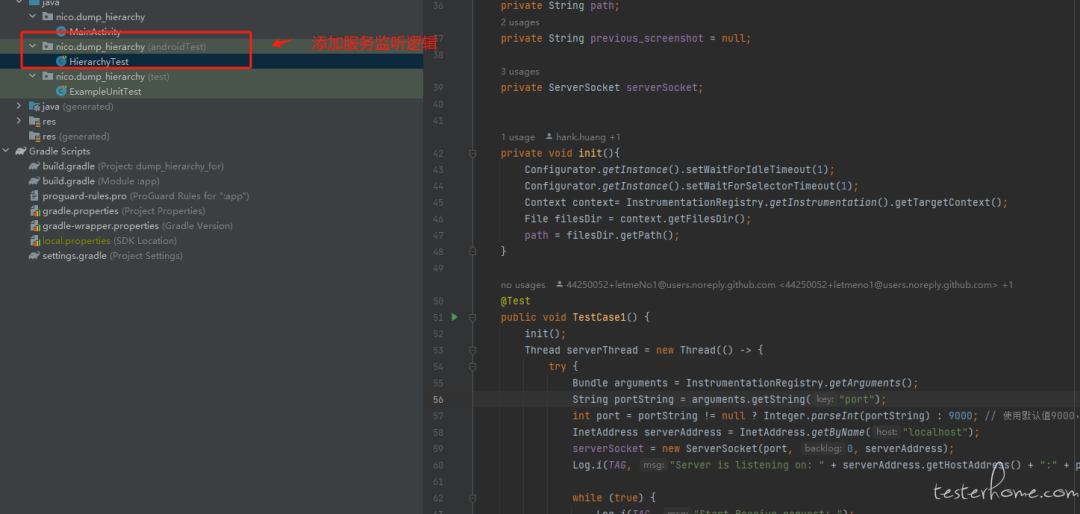Viewport: 1080px width, 514px height.
Task: Toggle fold marker on TestCase1 method line
Action: pos(472,318)
